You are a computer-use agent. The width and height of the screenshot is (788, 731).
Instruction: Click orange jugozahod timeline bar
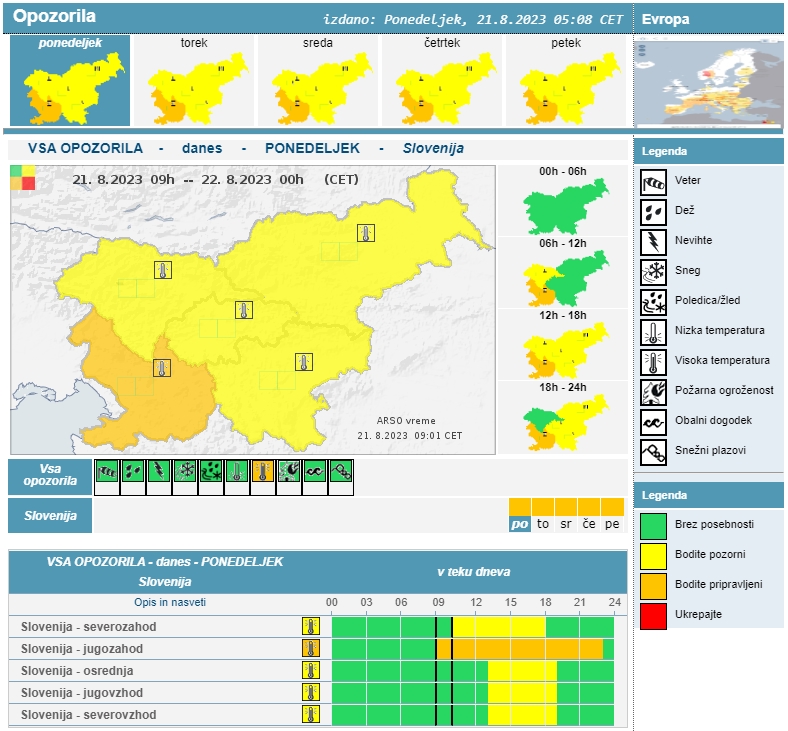[520, 649]
